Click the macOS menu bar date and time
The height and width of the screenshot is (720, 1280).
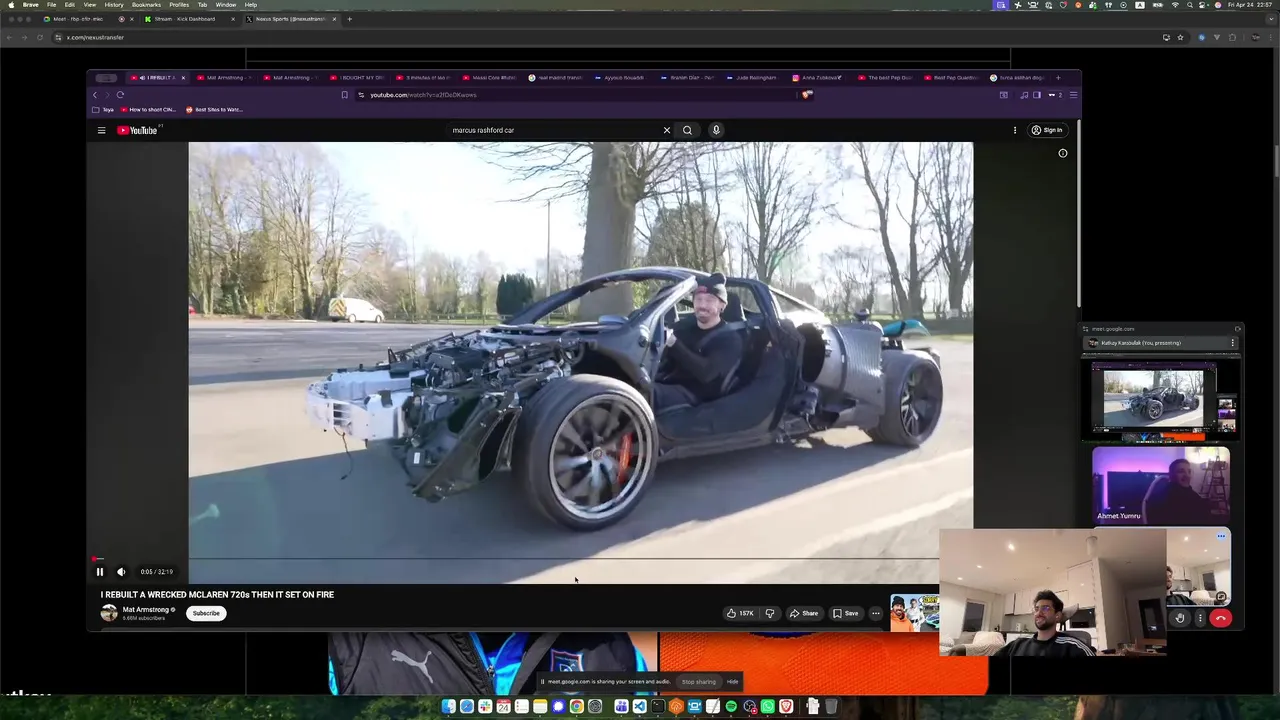click(1251, 5)
